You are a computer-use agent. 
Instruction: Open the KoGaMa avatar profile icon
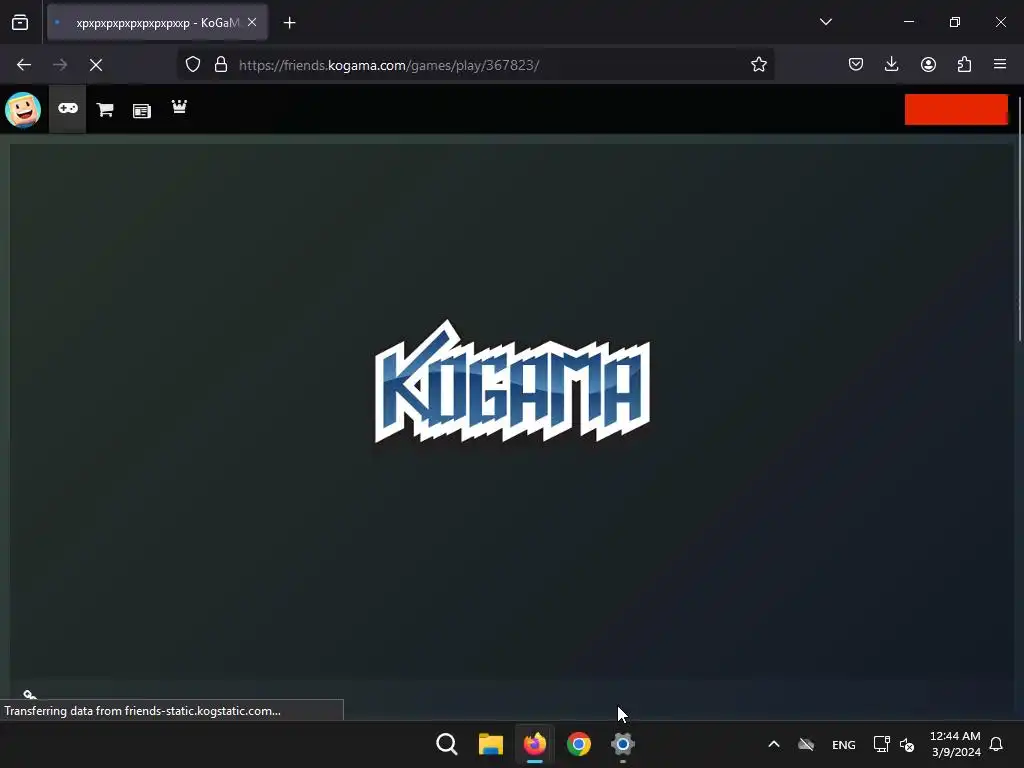(x=23, y=110)
